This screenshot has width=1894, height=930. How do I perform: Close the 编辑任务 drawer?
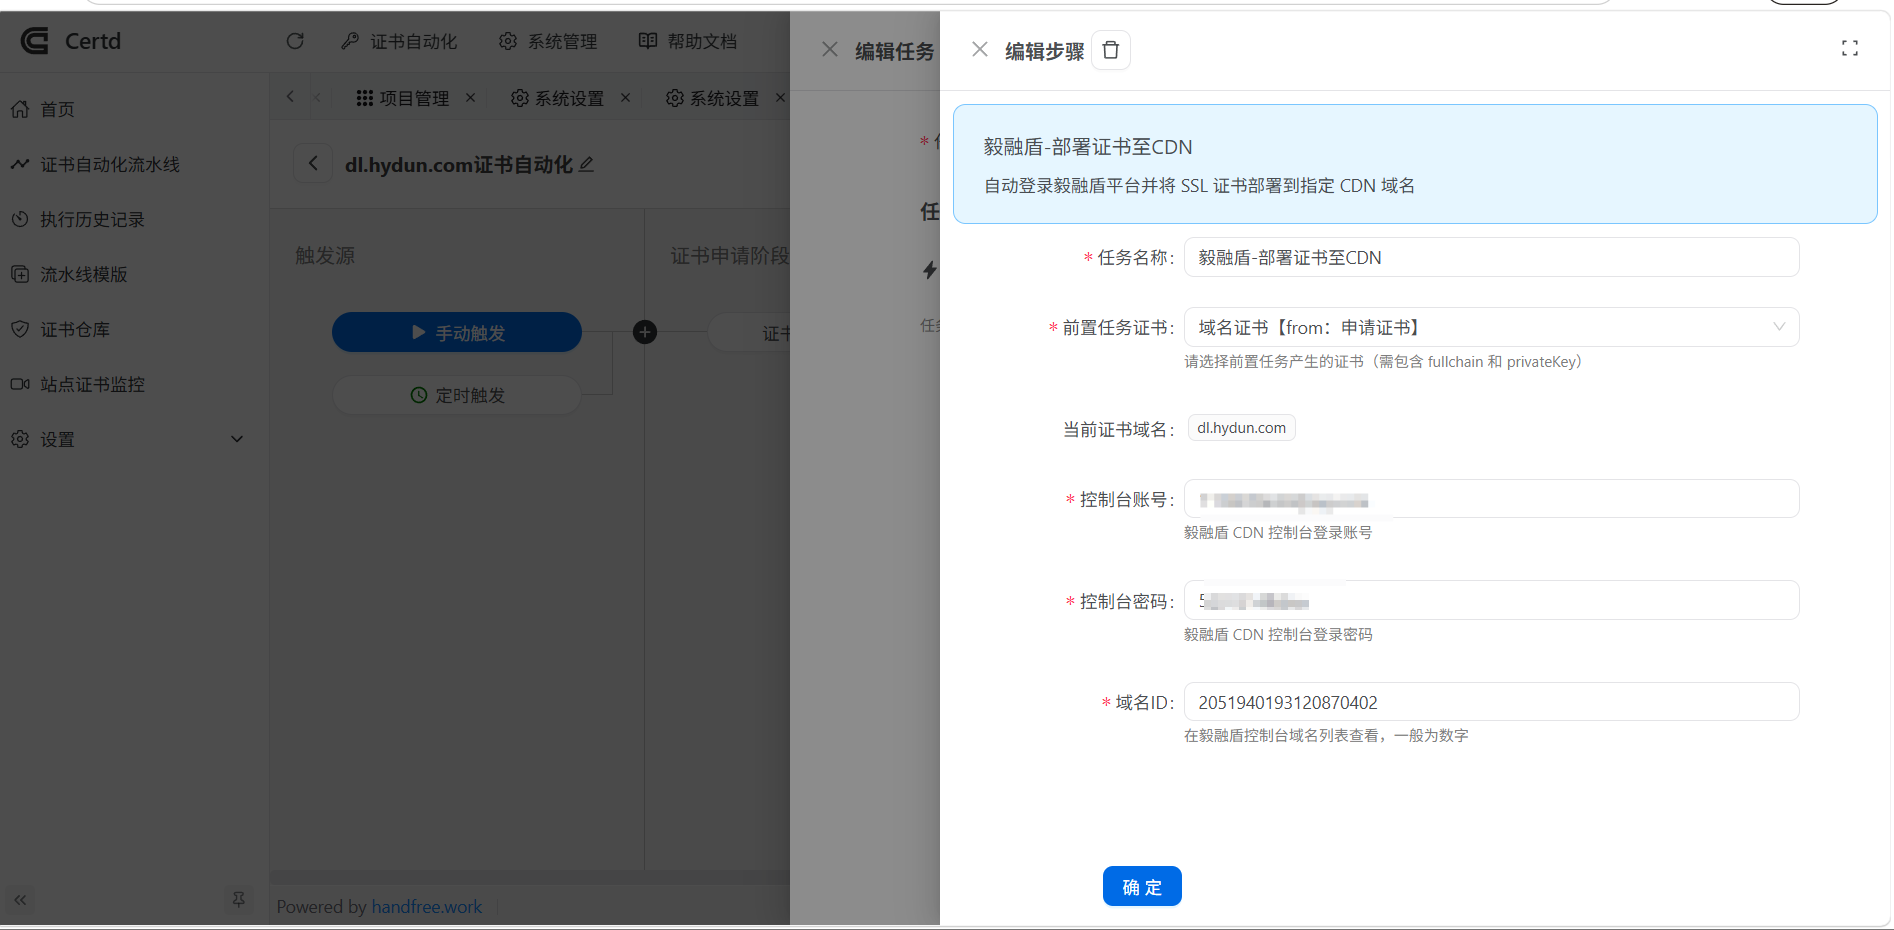tap(830, 50)
